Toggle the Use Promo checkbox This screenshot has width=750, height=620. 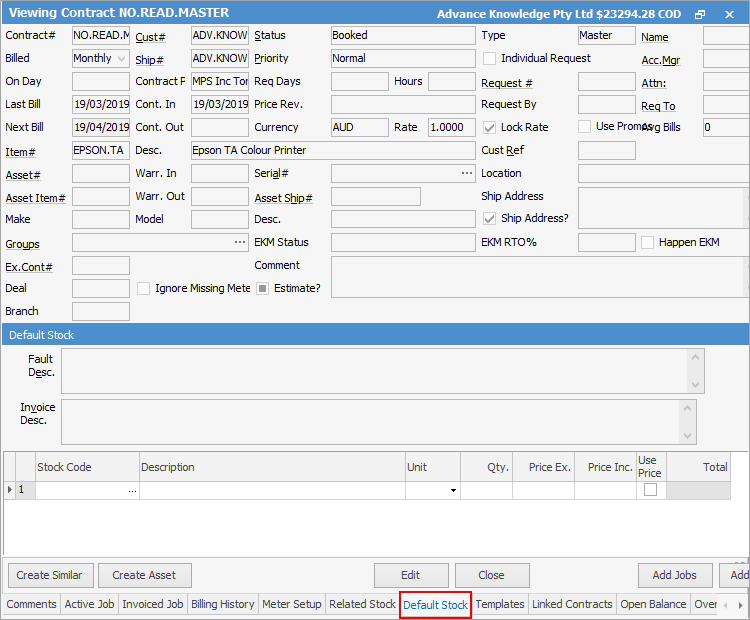point(584,126)
